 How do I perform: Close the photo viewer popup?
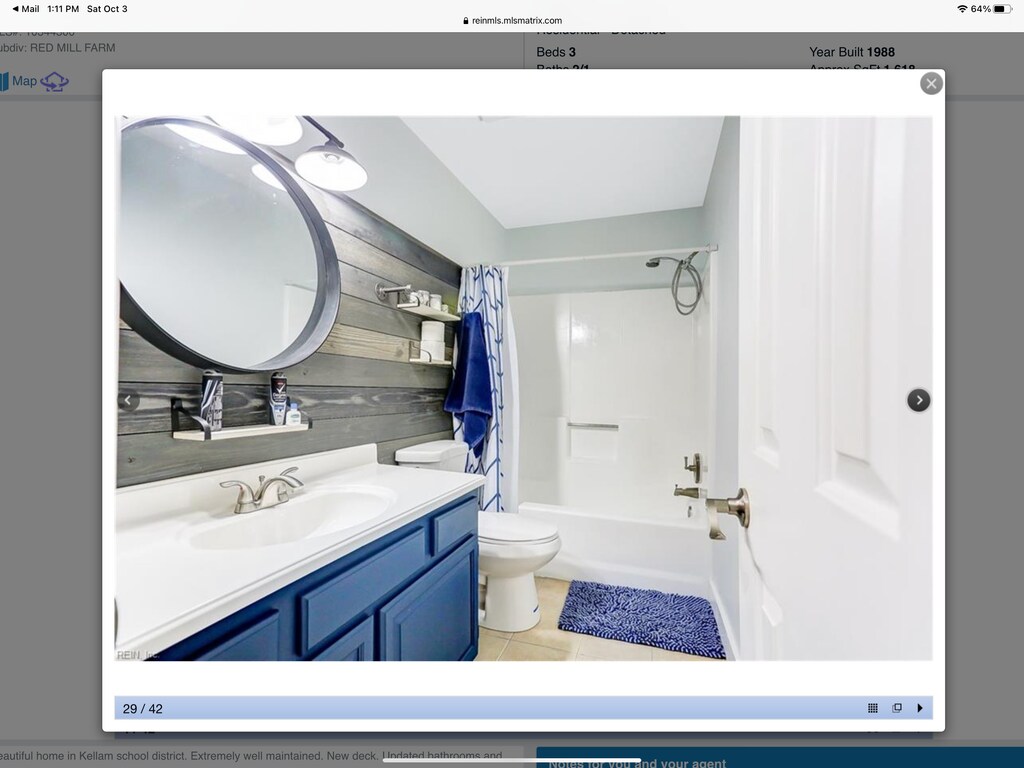coord(931,84)
